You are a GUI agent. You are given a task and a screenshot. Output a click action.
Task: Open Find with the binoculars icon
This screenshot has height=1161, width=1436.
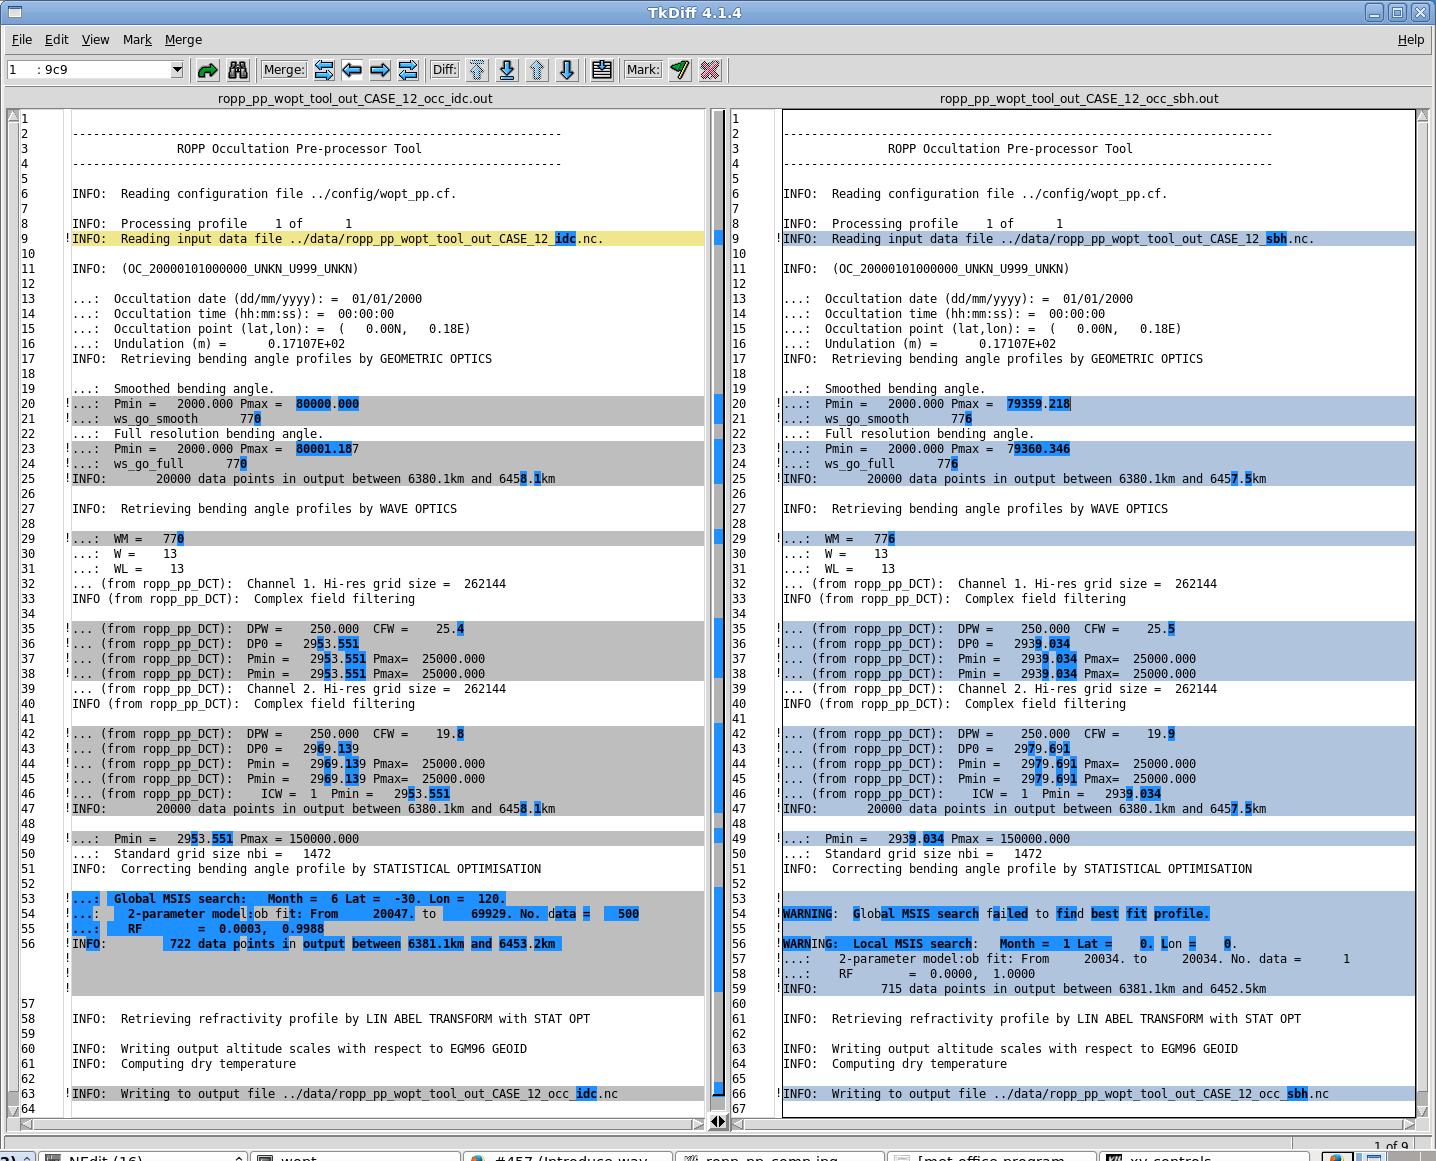pos(238,70)
